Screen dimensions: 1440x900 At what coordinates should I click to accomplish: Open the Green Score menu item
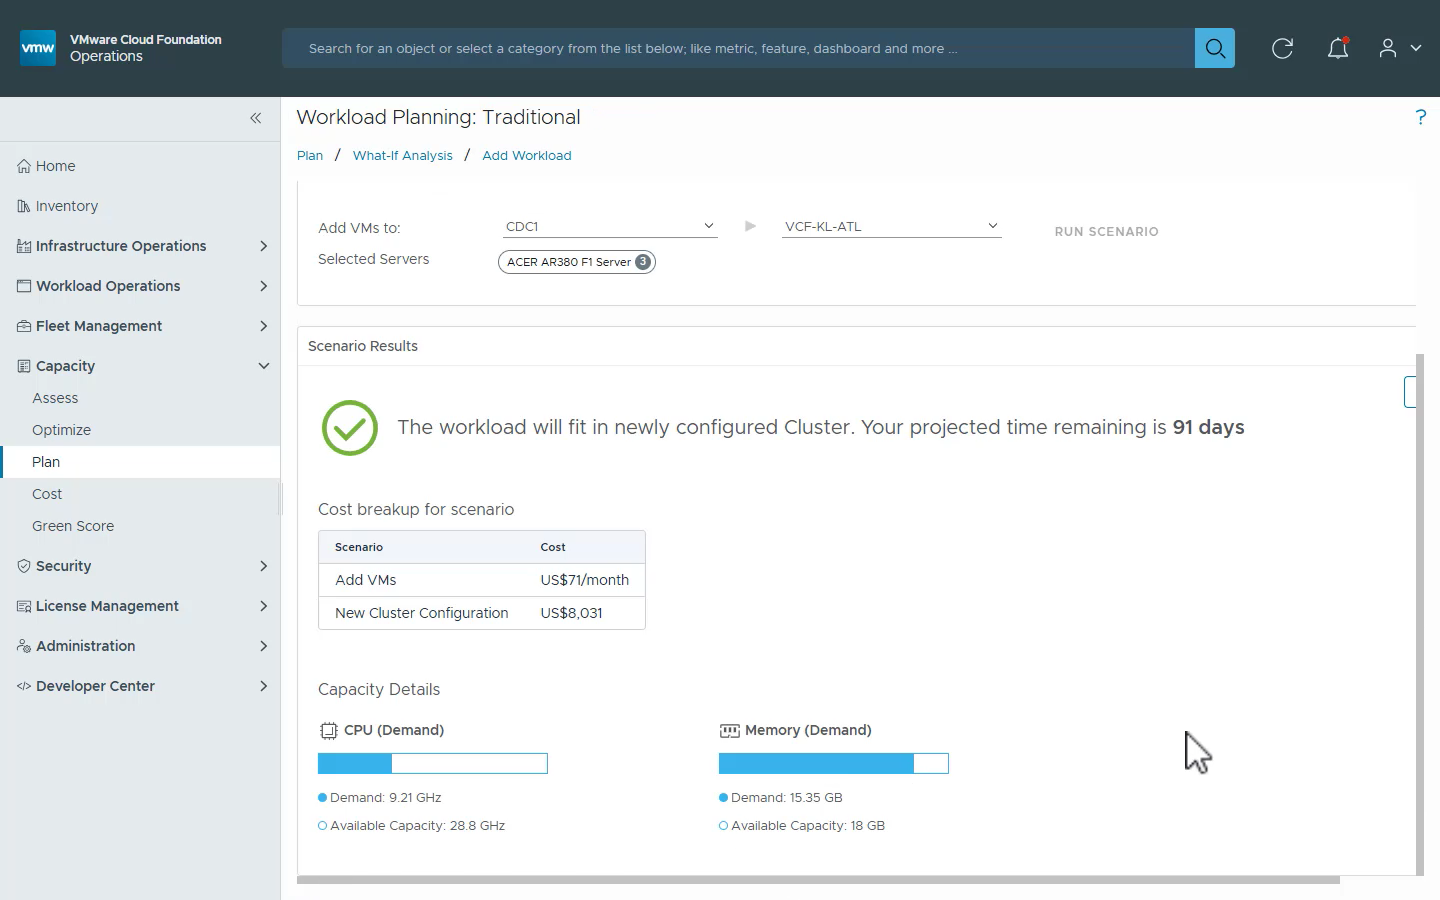[x=73, y=526]
